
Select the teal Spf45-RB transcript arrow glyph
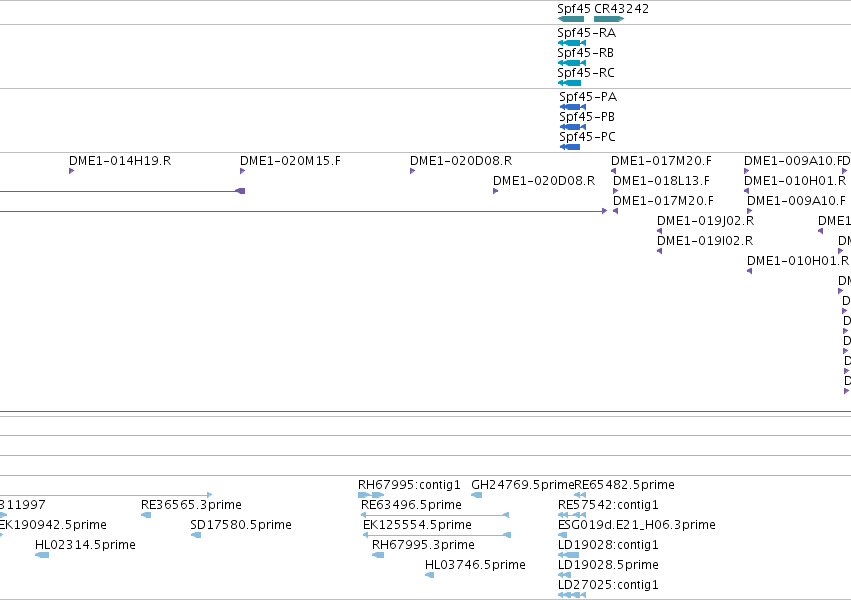point(571,63)
